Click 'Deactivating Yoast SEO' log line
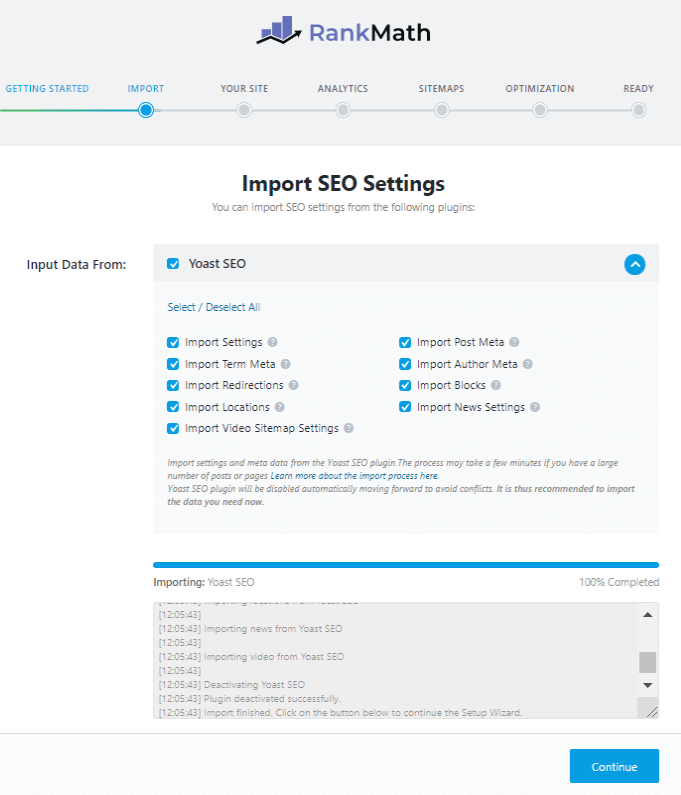This screenshot has height=795, width=681. (232, 684)
